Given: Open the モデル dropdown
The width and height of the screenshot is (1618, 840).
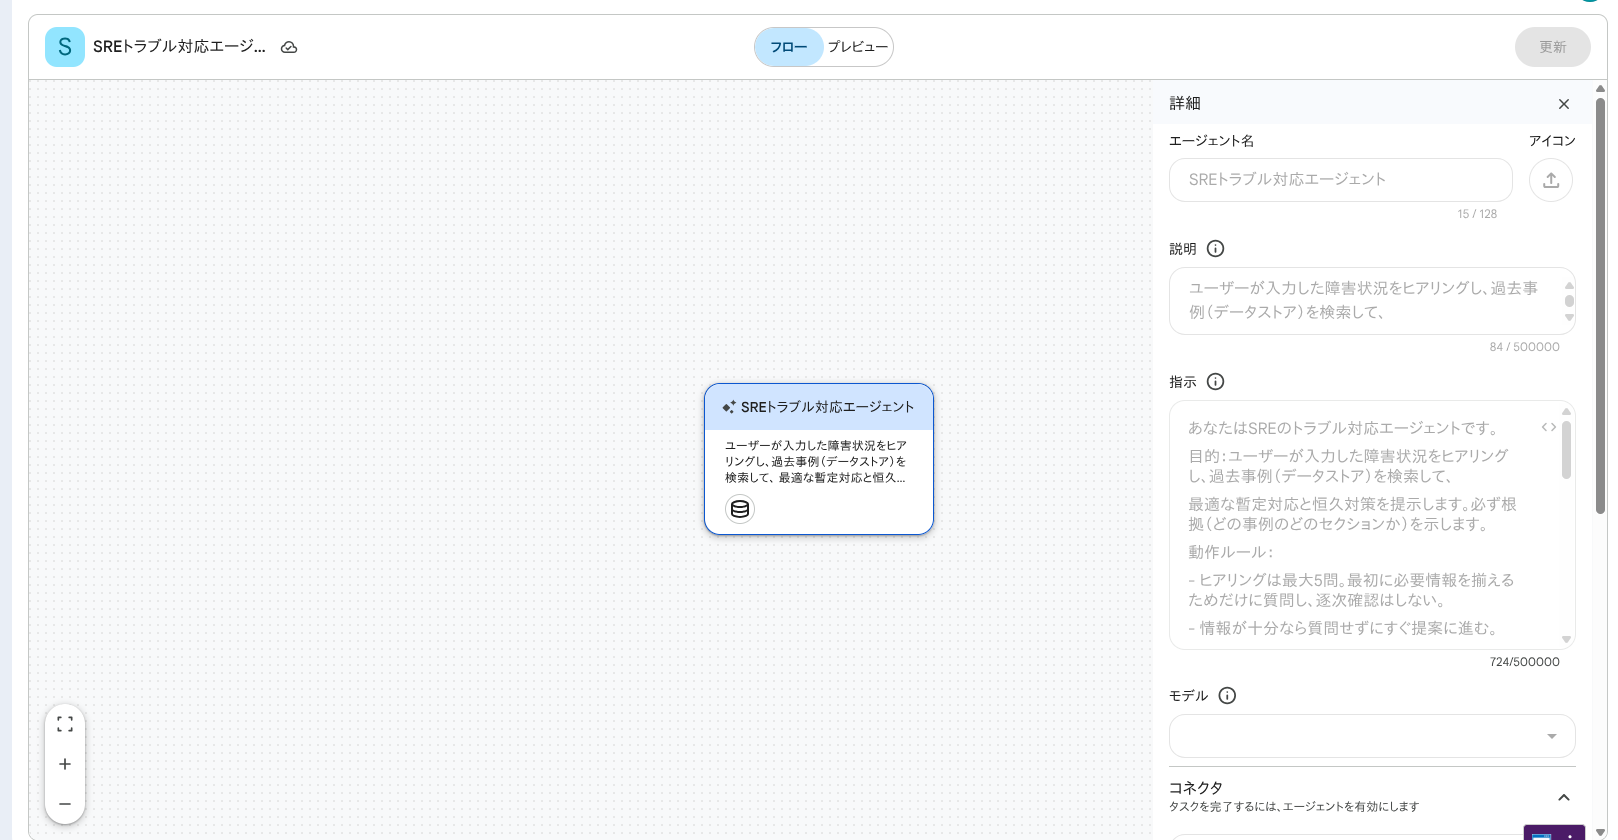Looking at the screenshot, I should 1372,736.
